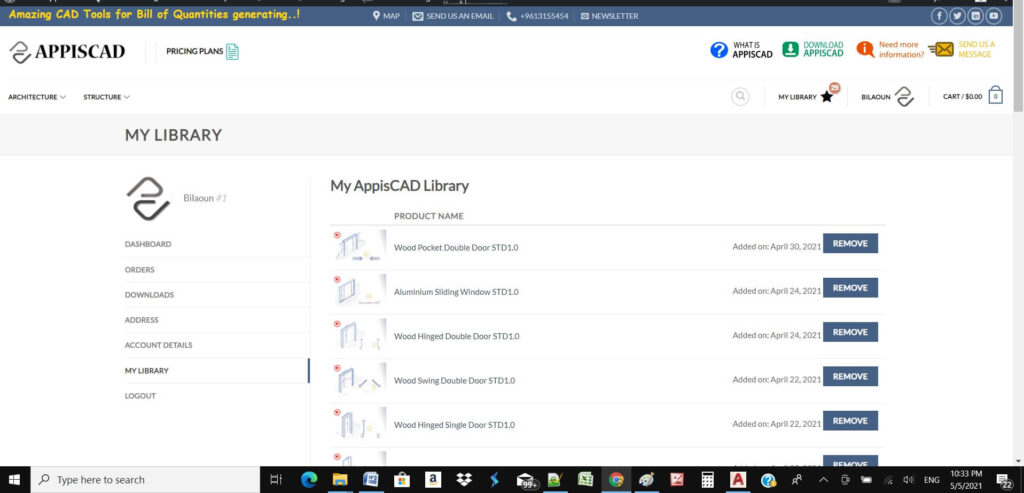The height and width of the screenshot is (493, 1024).
Task: Open Account Details in sidebar
Action: tap(159, 345)
